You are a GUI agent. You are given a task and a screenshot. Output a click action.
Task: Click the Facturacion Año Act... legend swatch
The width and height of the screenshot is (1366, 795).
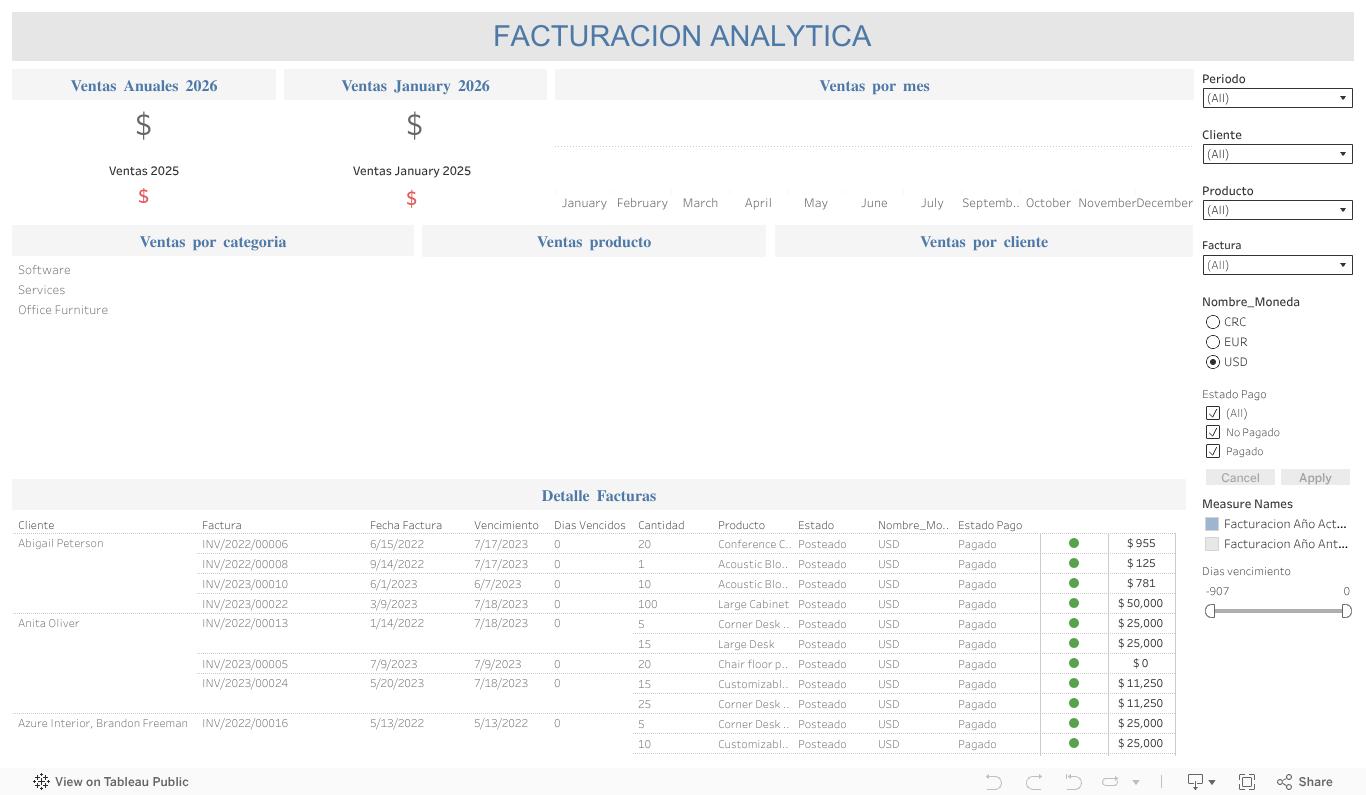click(x=1212, y=524)
